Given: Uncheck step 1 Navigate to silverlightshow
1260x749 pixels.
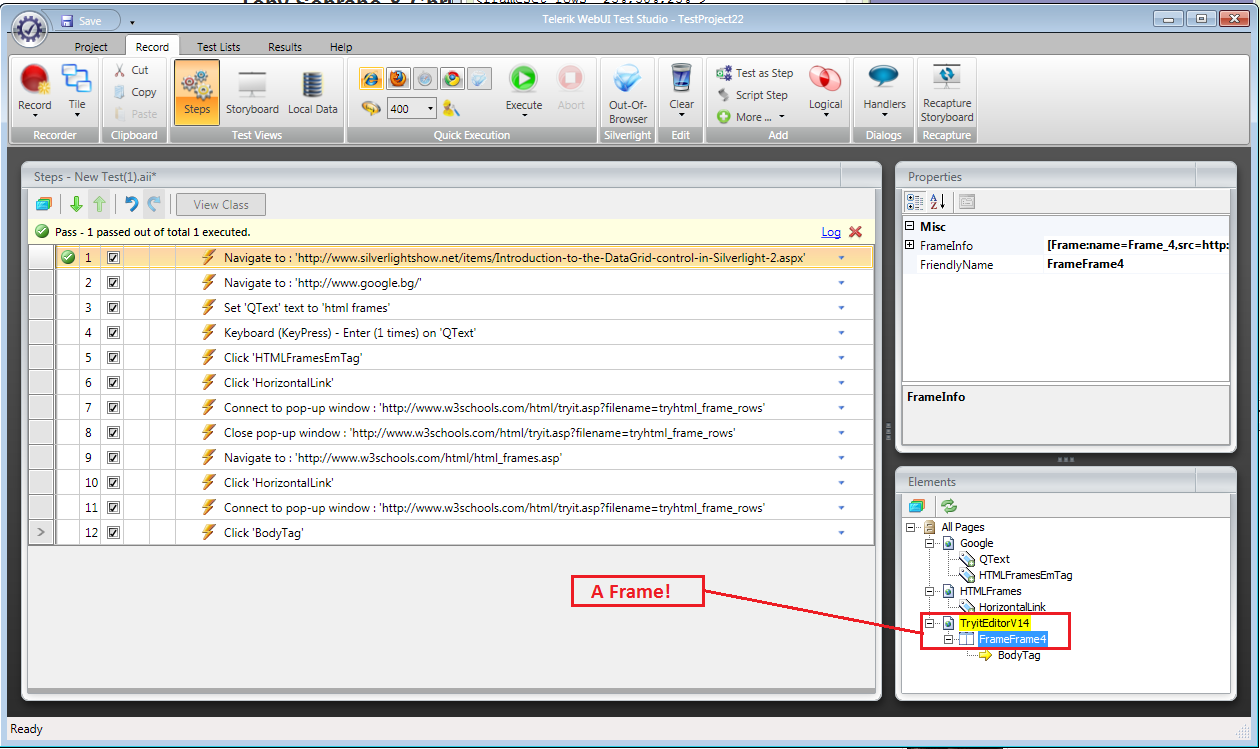Looking at the screenshot, I should 113,257.
